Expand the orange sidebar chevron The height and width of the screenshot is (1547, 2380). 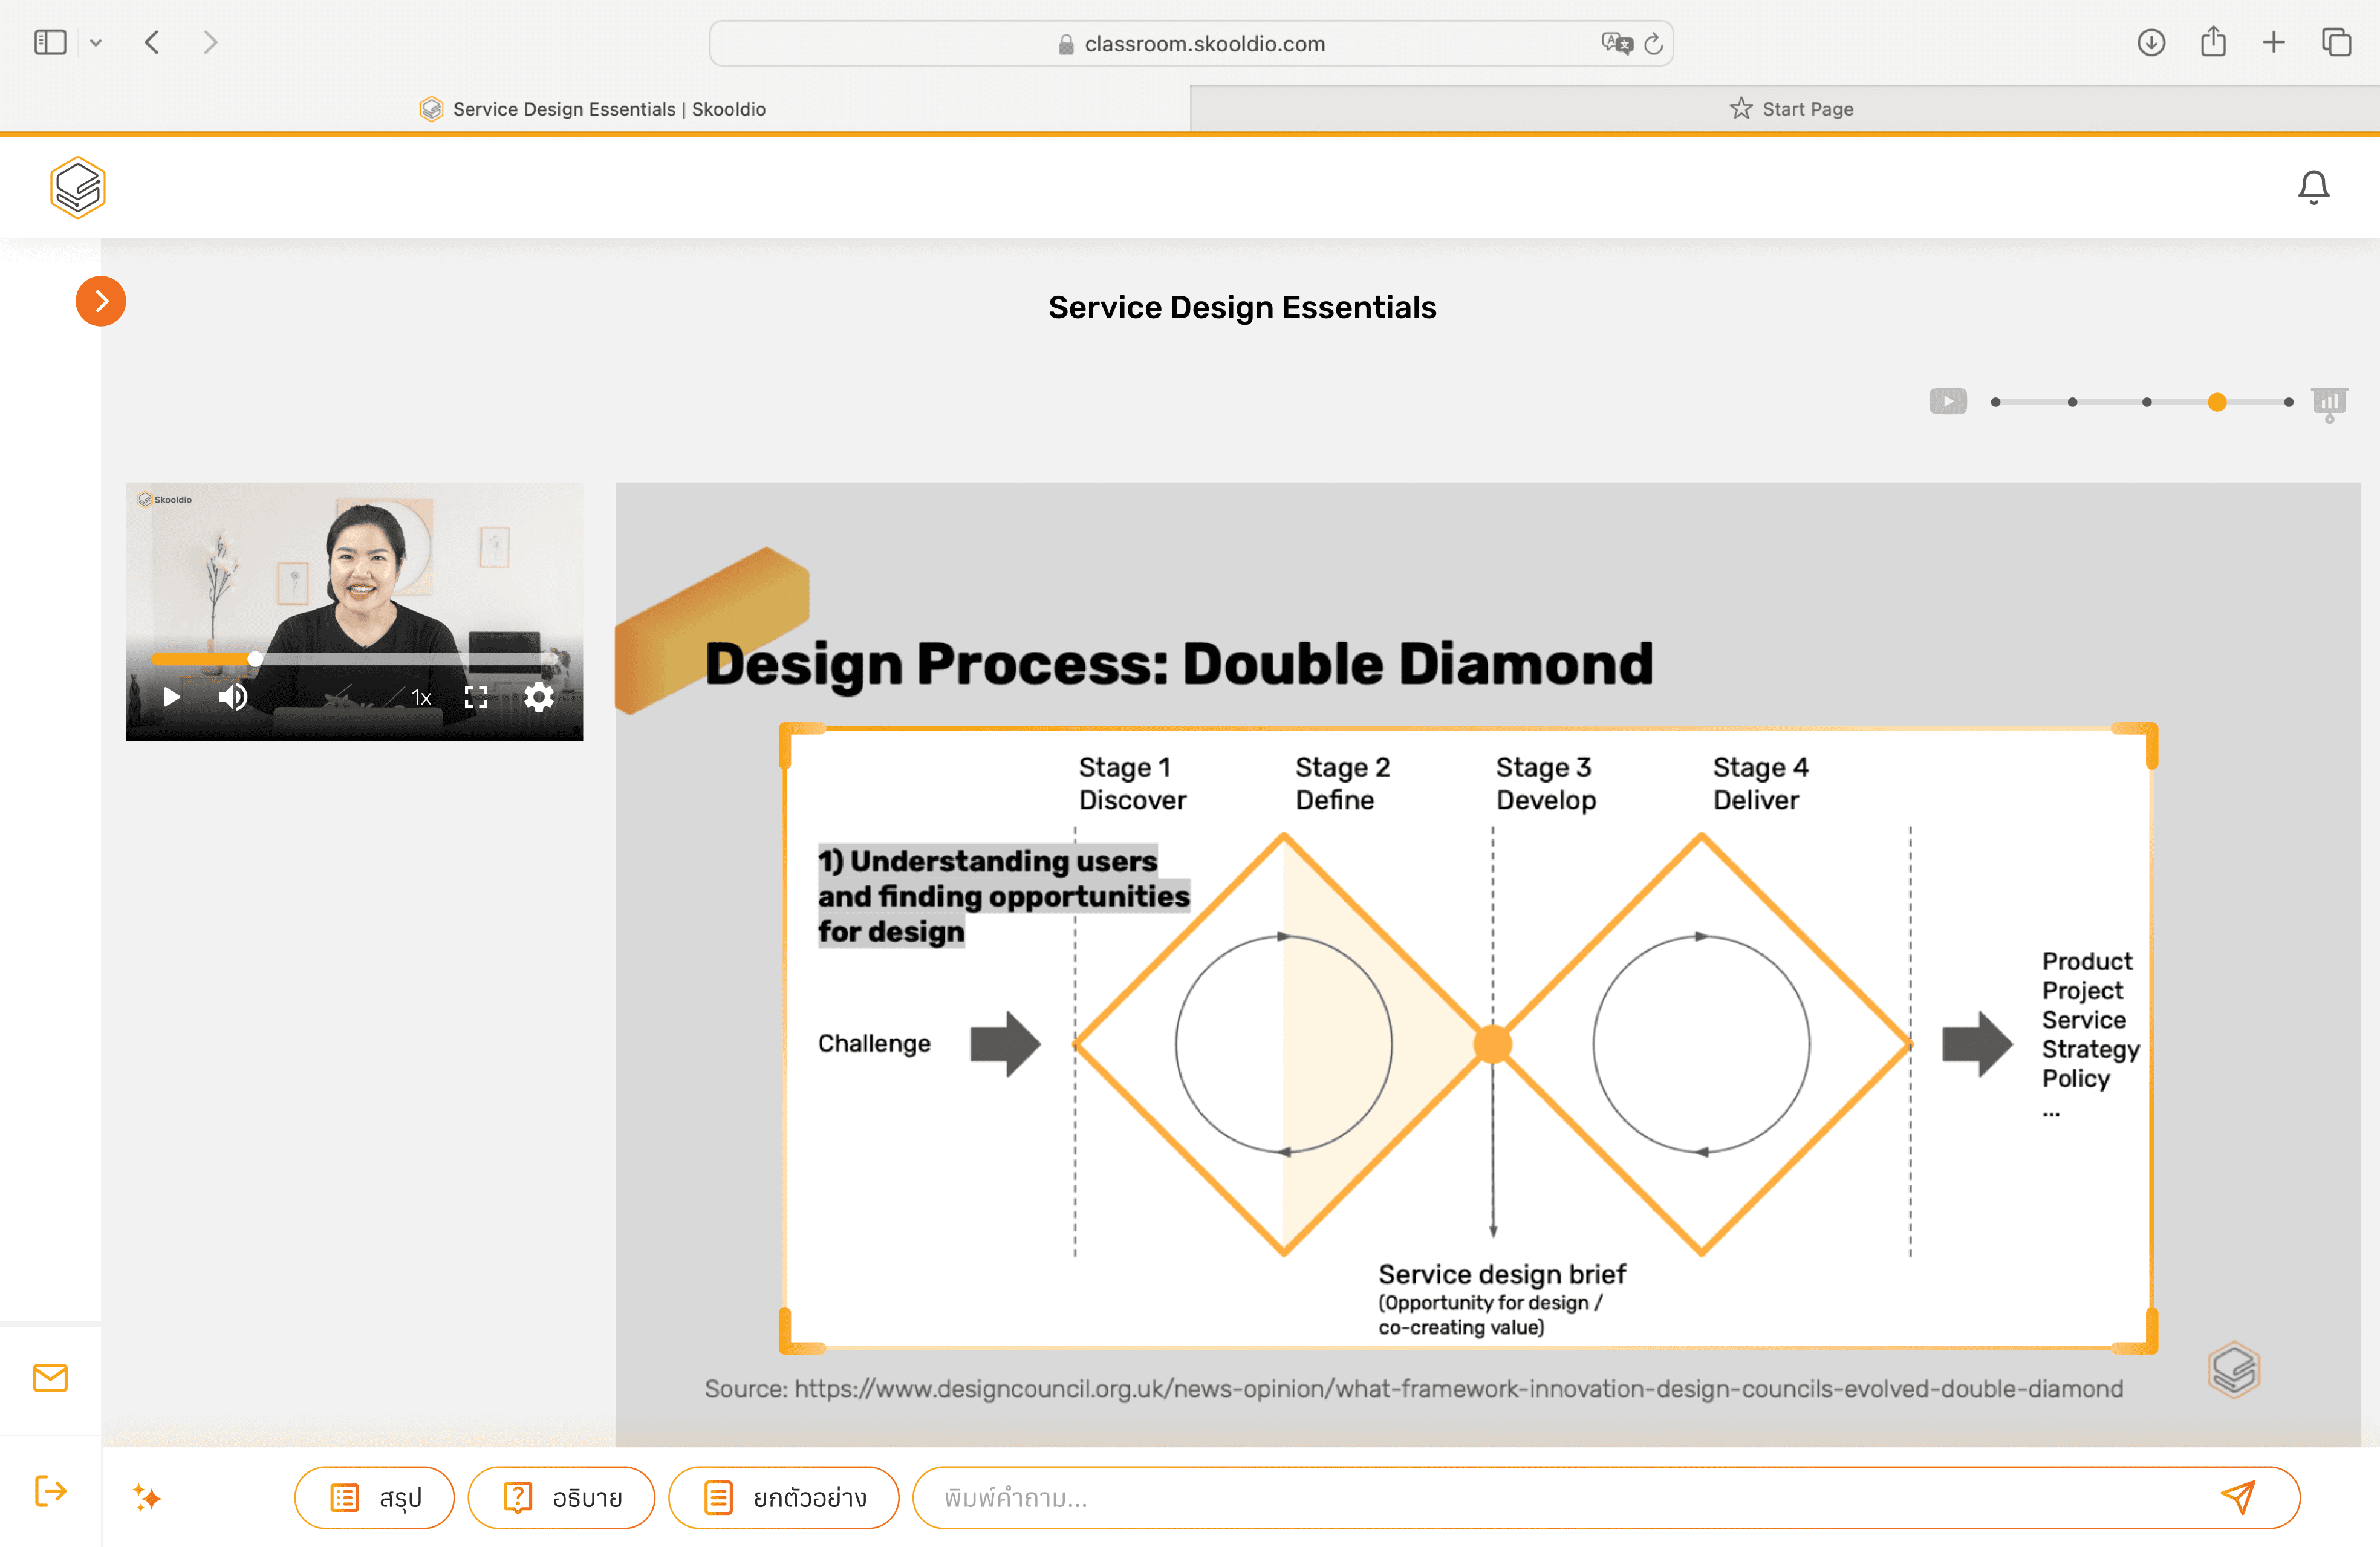(101, 301)
